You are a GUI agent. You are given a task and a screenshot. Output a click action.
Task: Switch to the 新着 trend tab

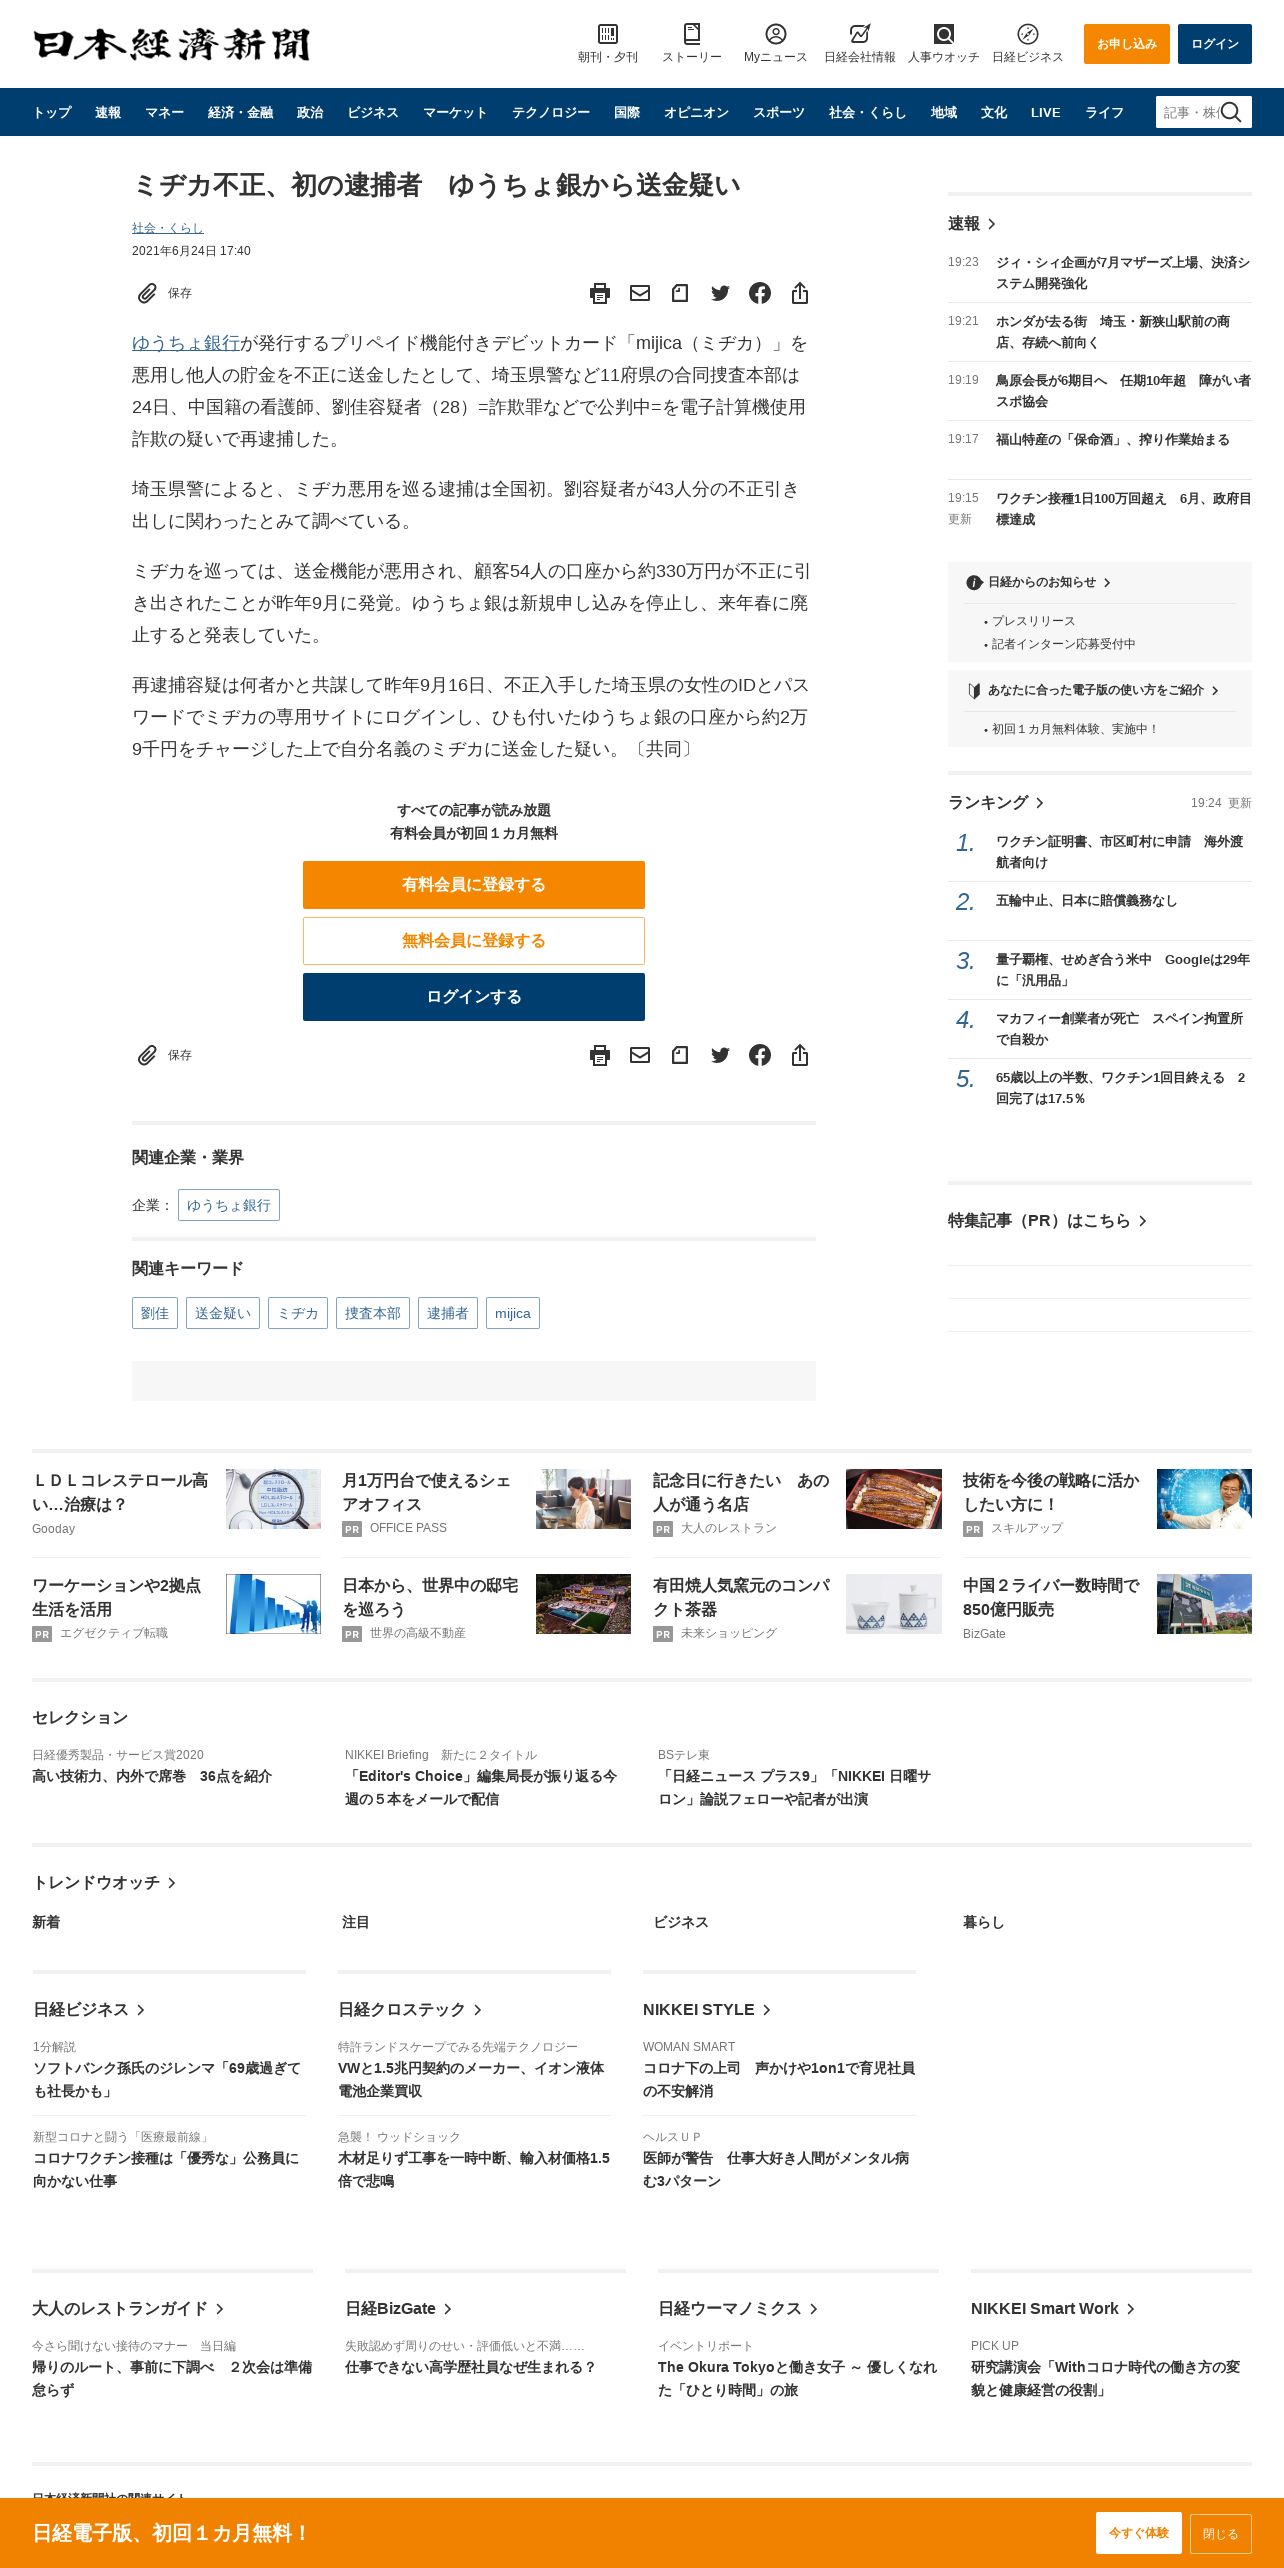(46, 1922)
